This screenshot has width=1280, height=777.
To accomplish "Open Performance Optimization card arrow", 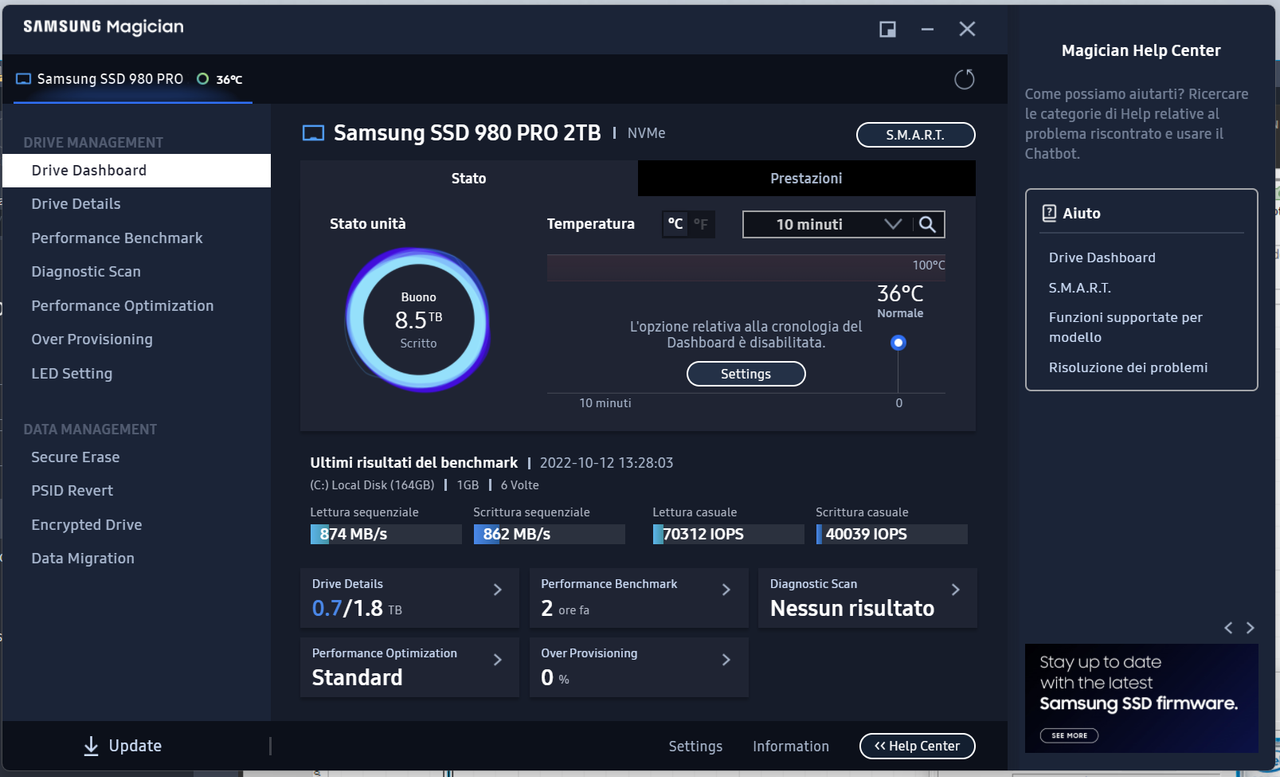I will [x=498, y=660].
